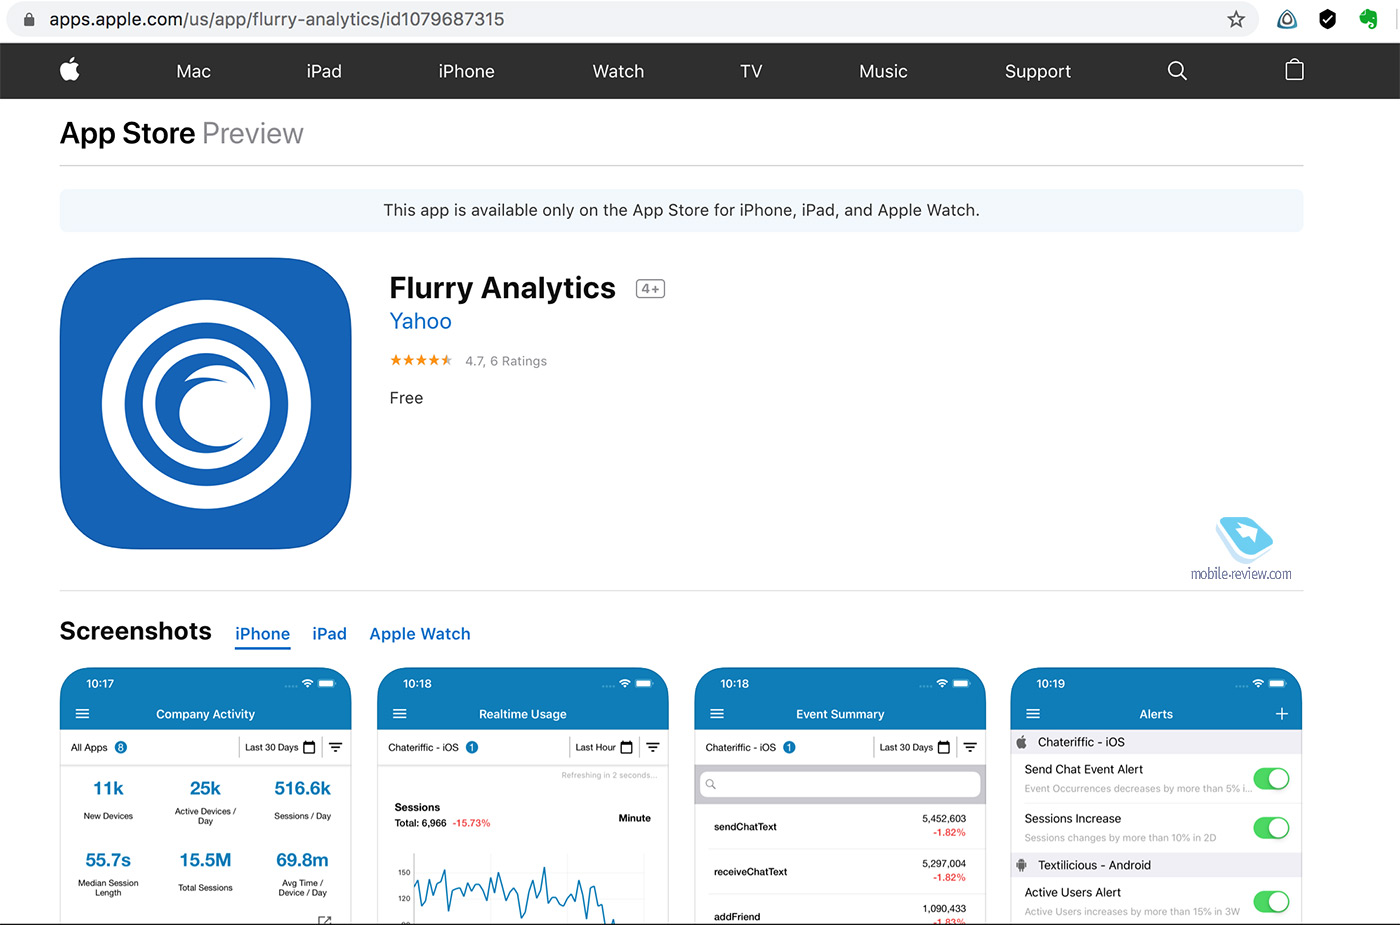
Task: Click the 4.7, 6 Ratings text
Action: [x=506, y=361]
